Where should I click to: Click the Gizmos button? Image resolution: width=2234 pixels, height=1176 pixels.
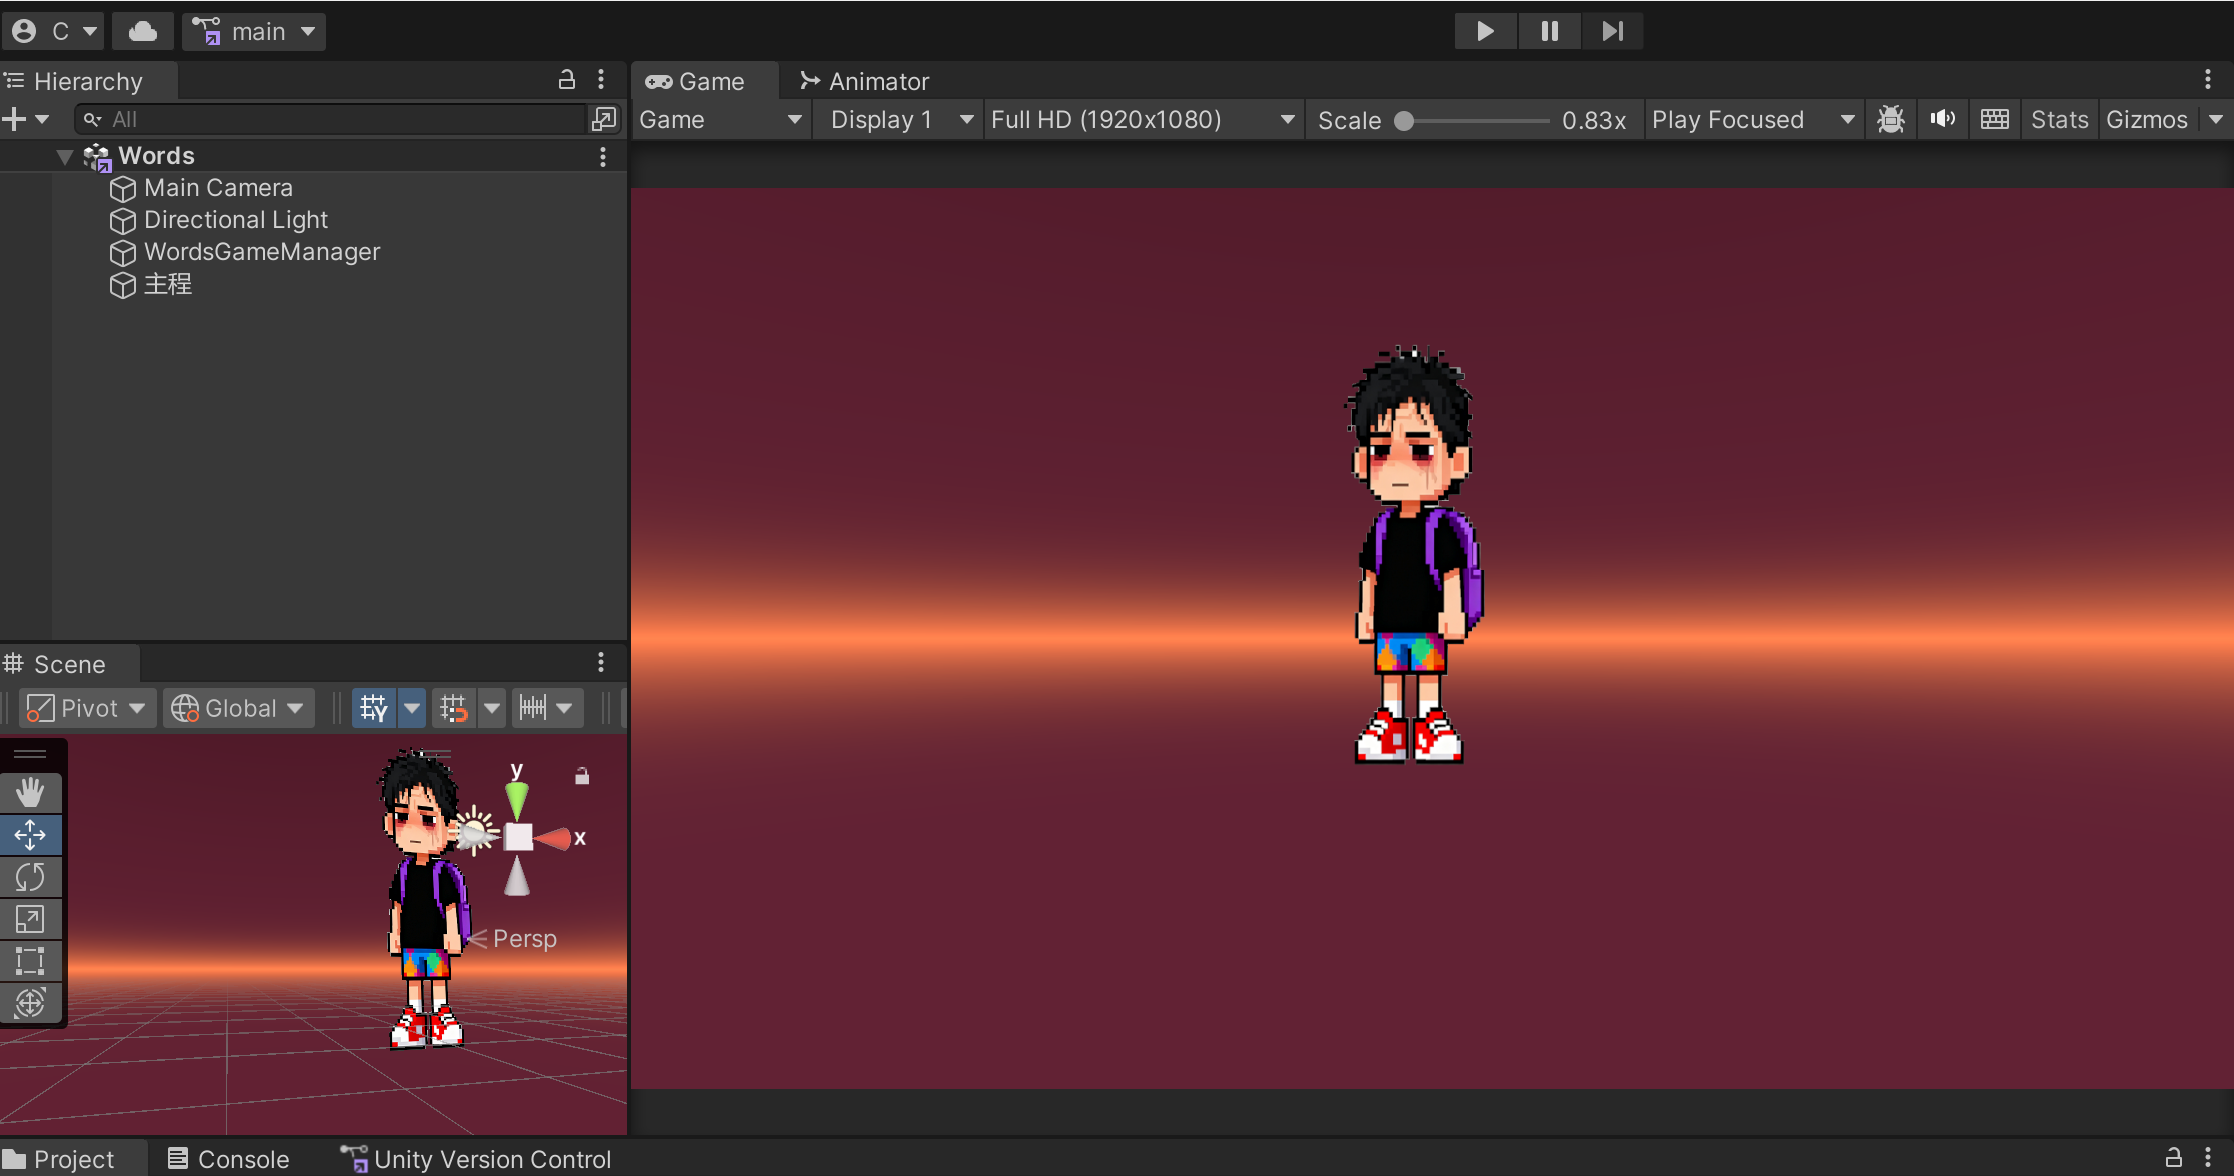[2146, 120]
